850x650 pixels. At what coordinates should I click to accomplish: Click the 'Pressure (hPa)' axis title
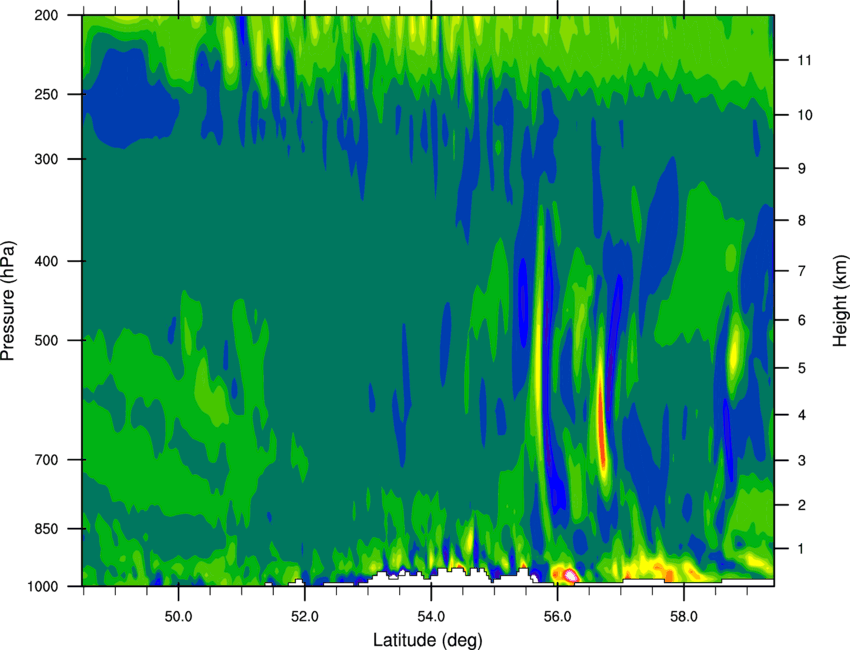click(x=8, y=301)
